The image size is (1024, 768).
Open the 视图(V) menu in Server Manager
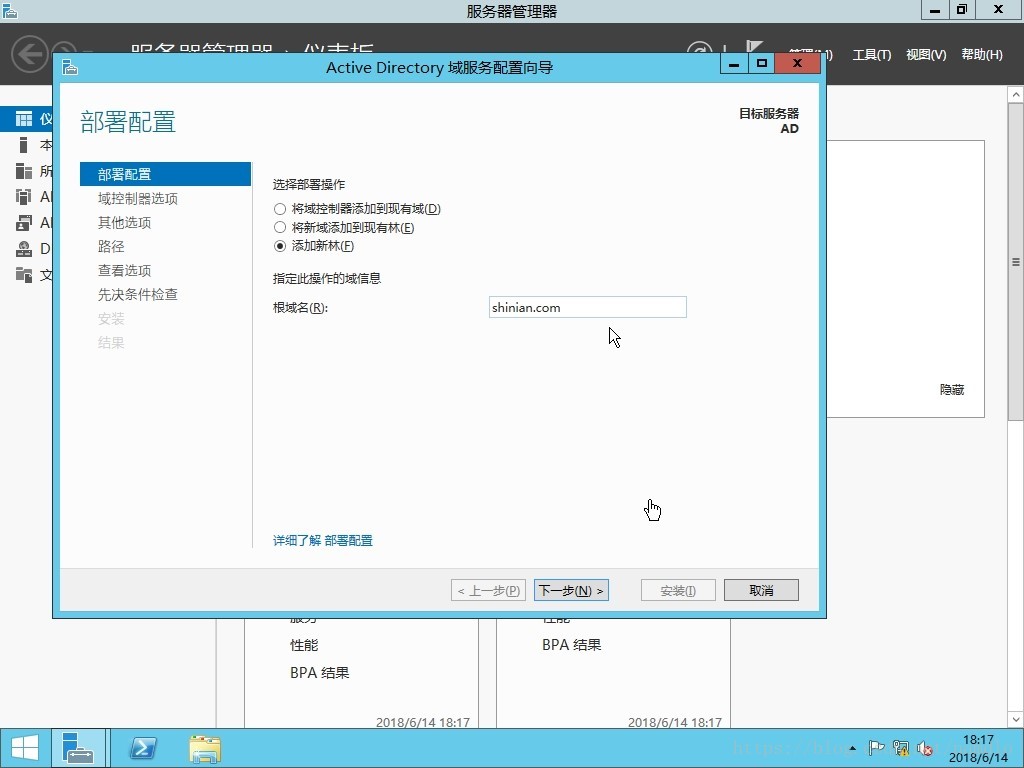point(926,55)
